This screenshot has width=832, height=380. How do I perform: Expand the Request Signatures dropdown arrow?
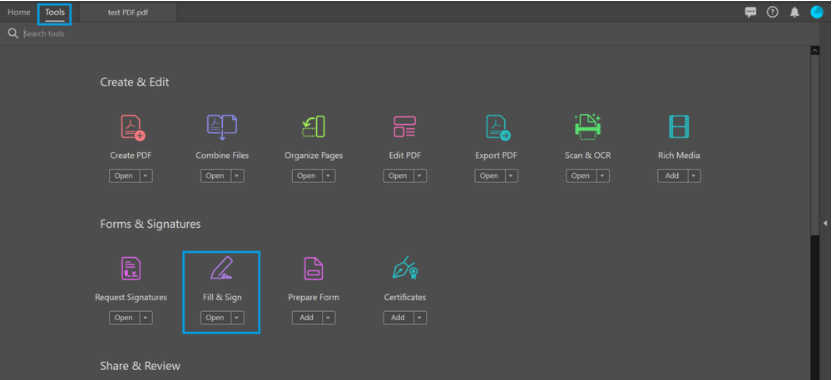coord(146,317)
